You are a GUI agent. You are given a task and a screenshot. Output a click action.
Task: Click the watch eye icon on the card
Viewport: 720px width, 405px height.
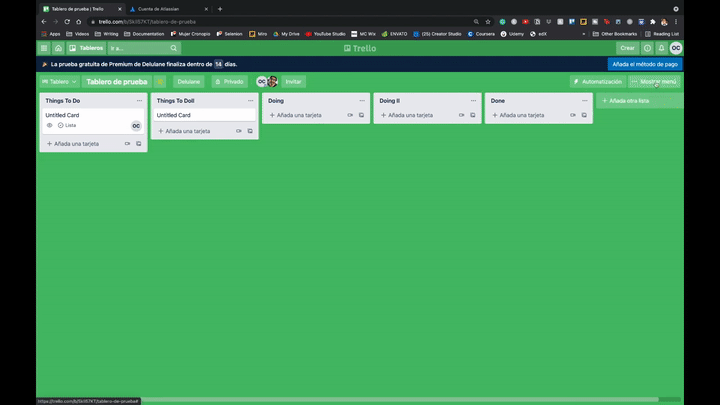(x=50, y=125)
